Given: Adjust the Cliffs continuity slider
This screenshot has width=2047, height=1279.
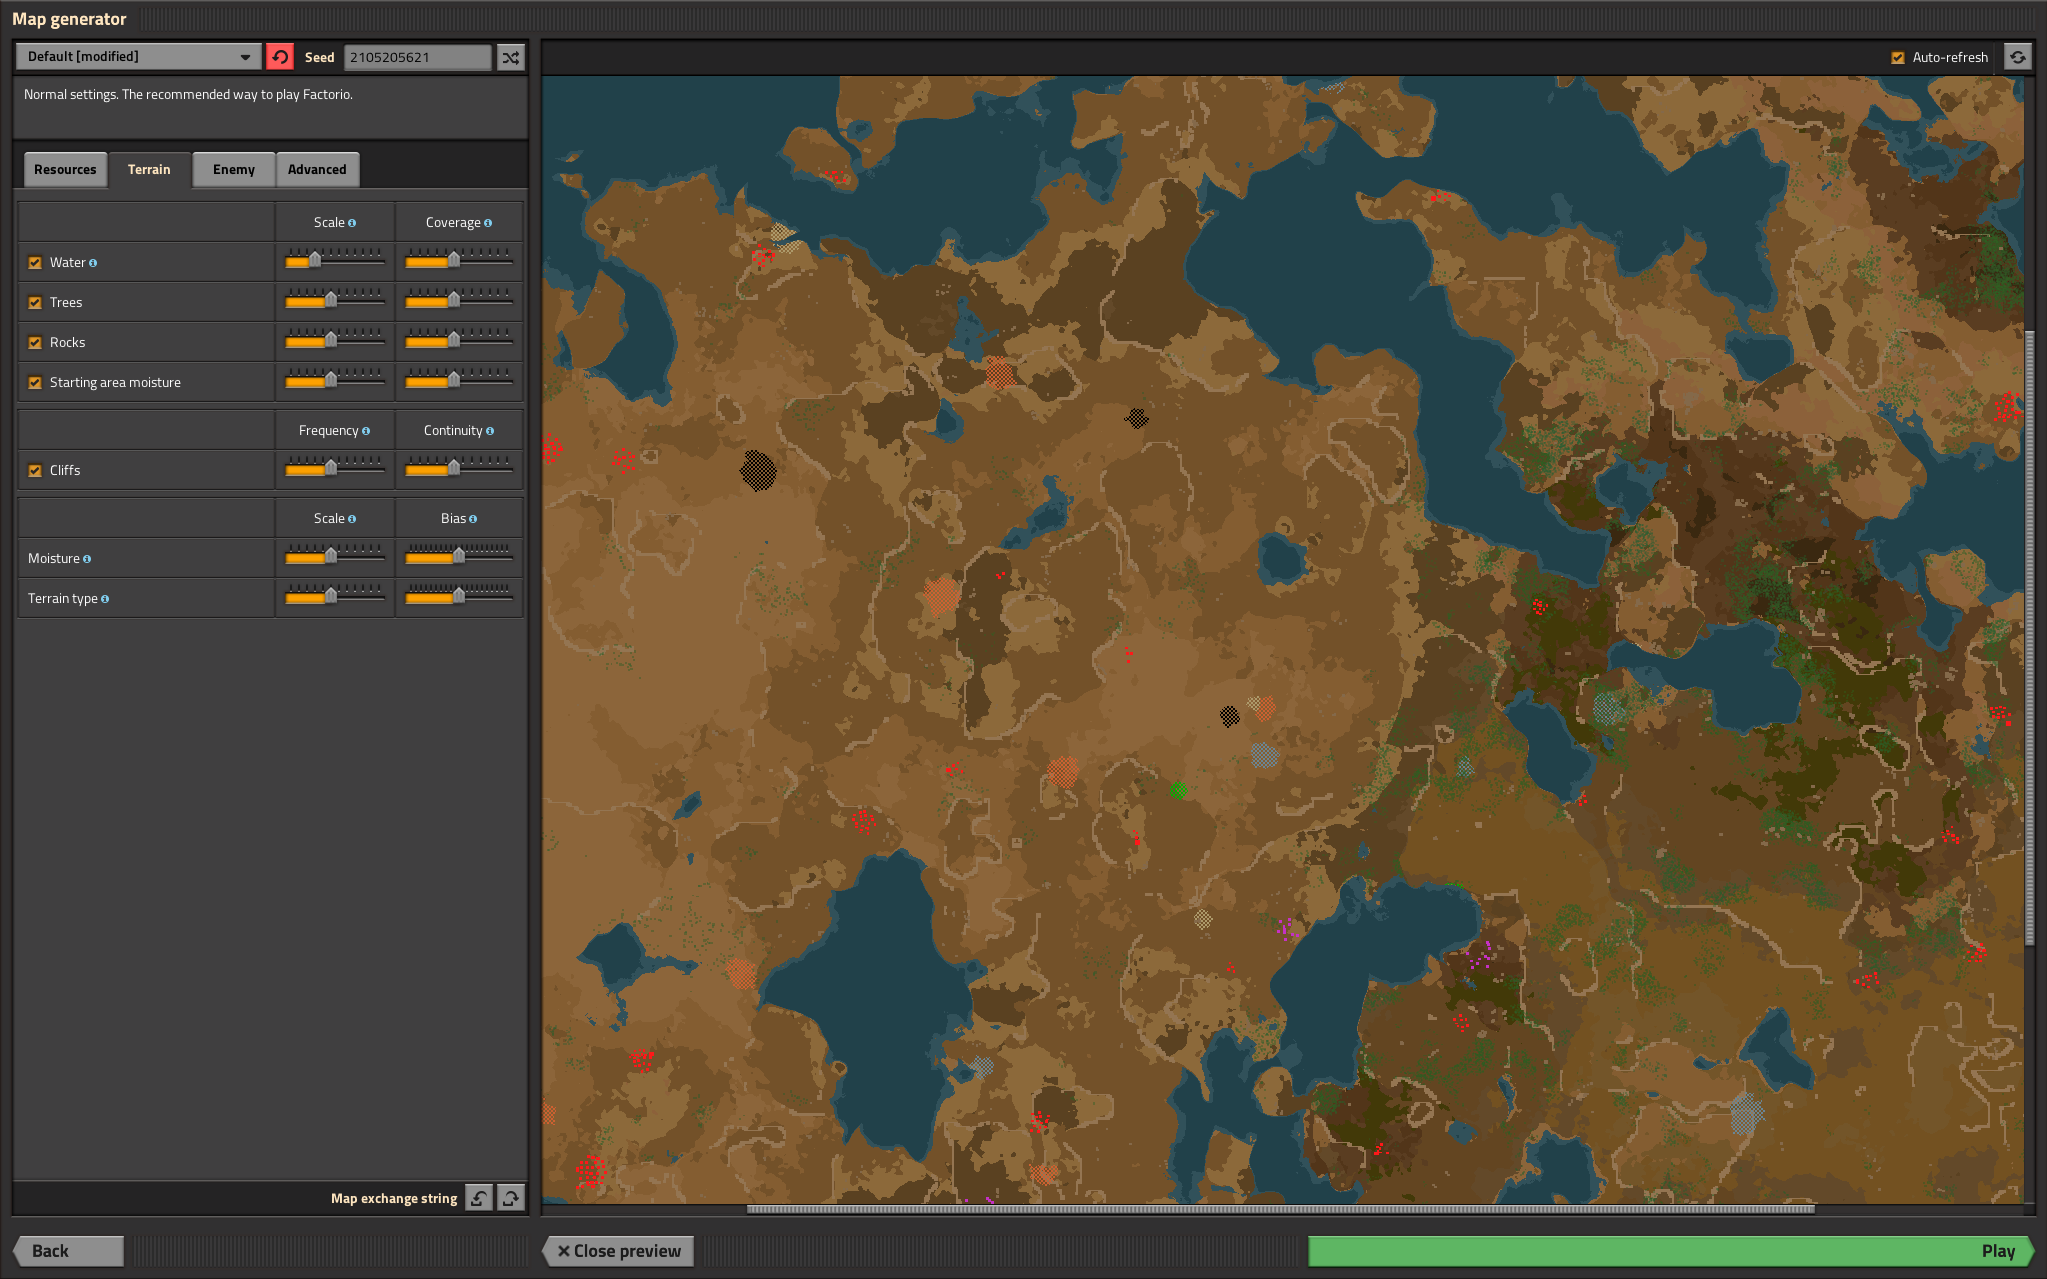Looking at the screenshot, I should (459, 468).
